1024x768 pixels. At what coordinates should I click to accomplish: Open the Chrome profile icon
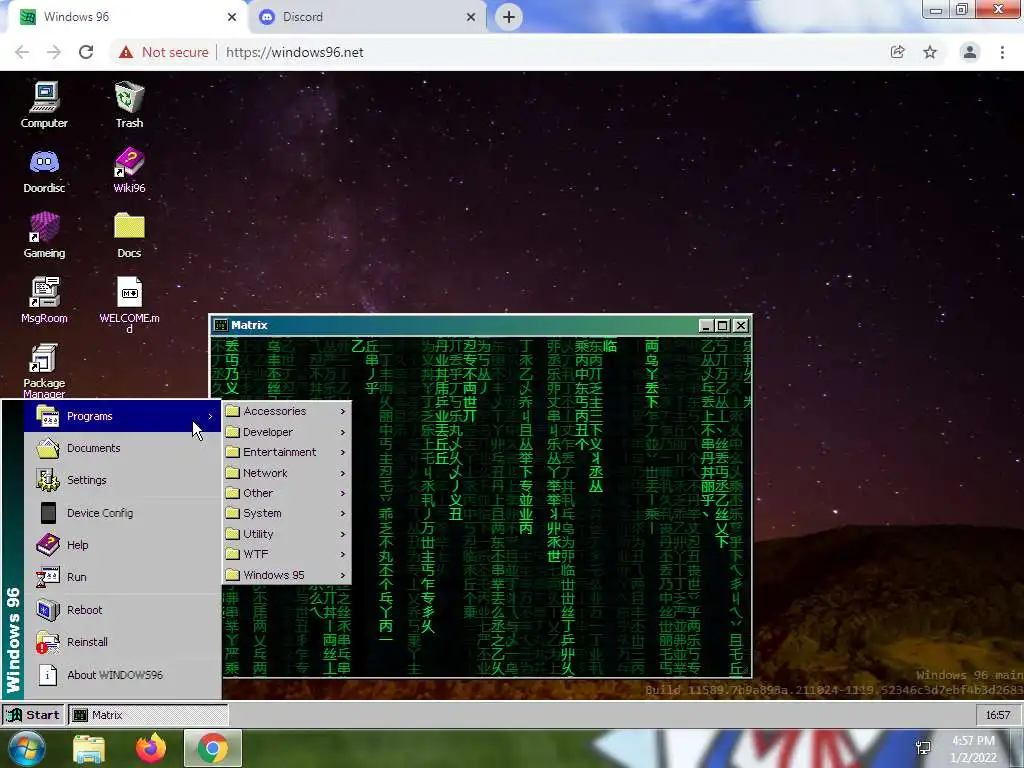pyautogui.click(x=970, y=52)
